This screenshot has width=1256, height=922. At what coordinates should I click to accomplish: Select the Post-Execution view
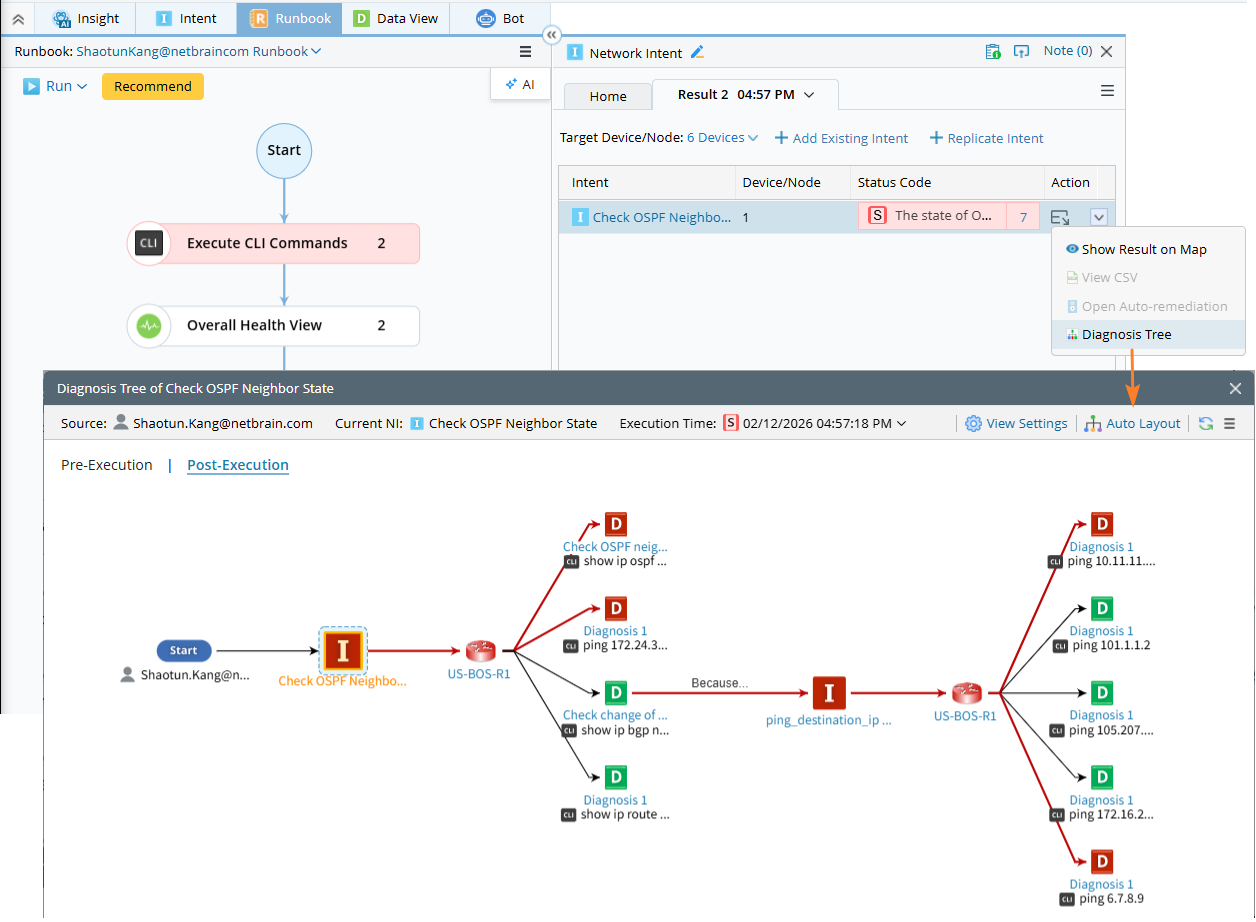coord(238,465)
